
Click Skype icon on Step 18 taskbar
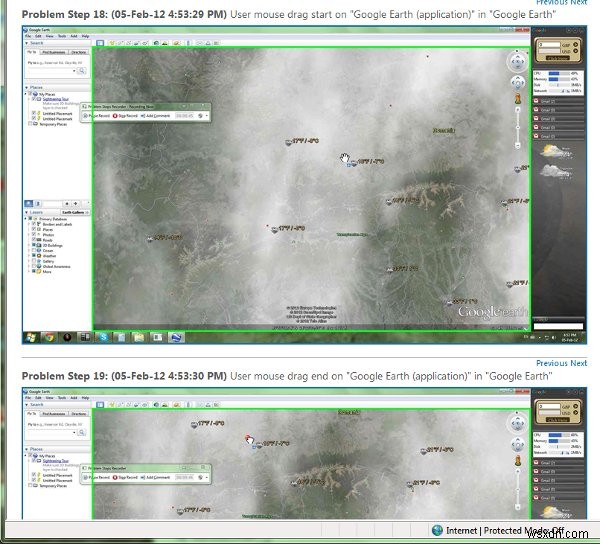point(104,337)
